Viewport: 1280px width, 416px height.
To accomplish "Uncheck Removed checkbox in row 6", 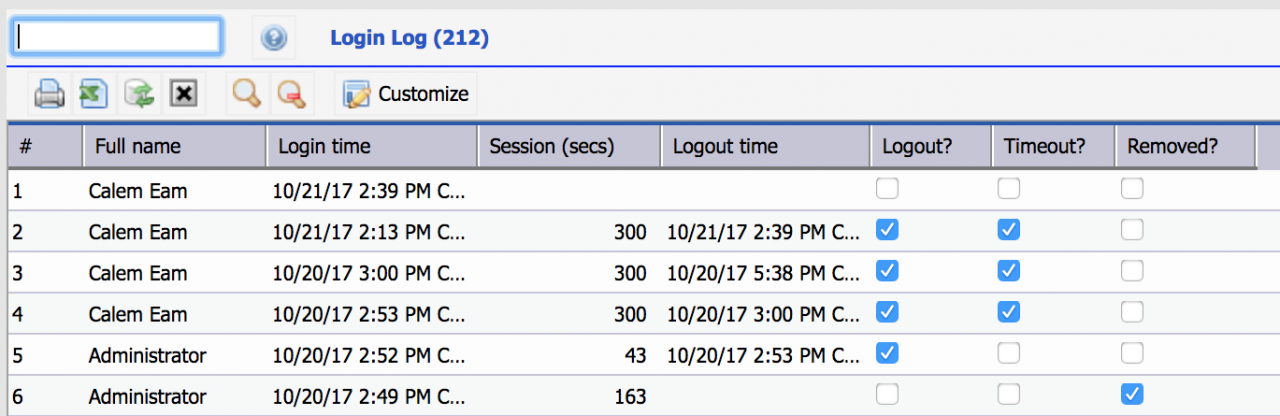I will click(1132, 394).
